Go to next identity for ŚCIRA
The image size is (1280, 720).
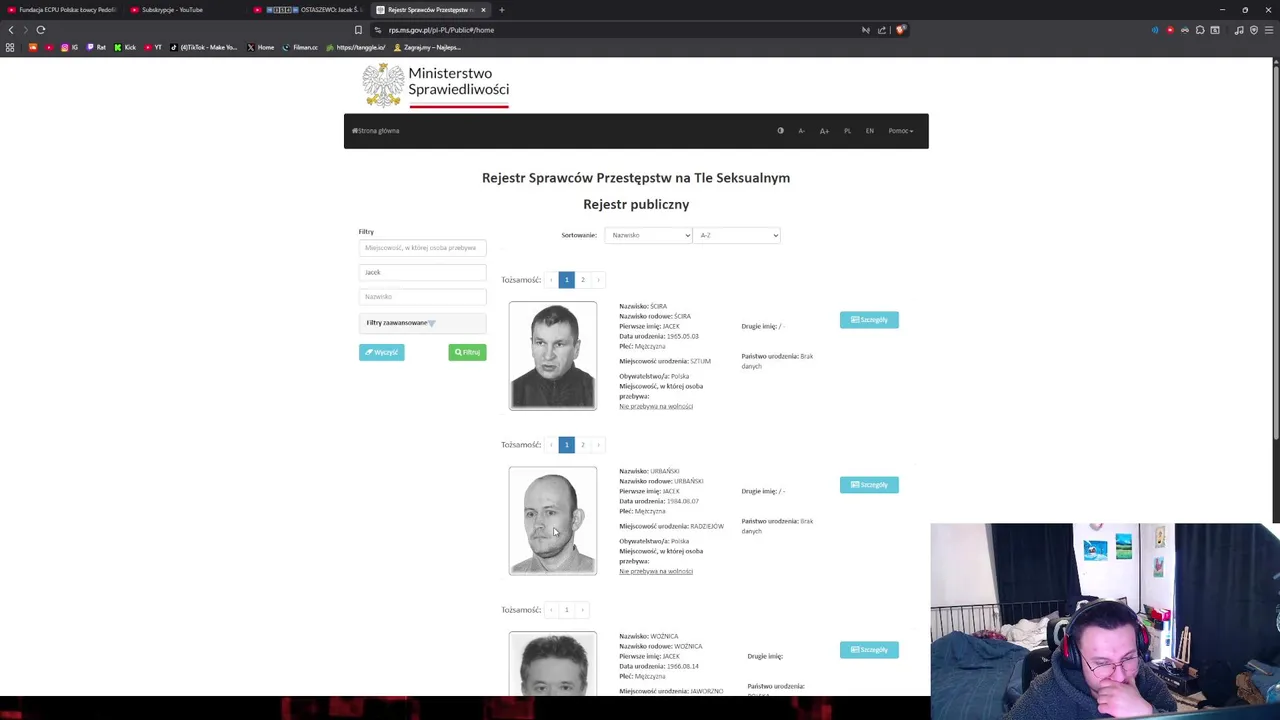[598, 280]
